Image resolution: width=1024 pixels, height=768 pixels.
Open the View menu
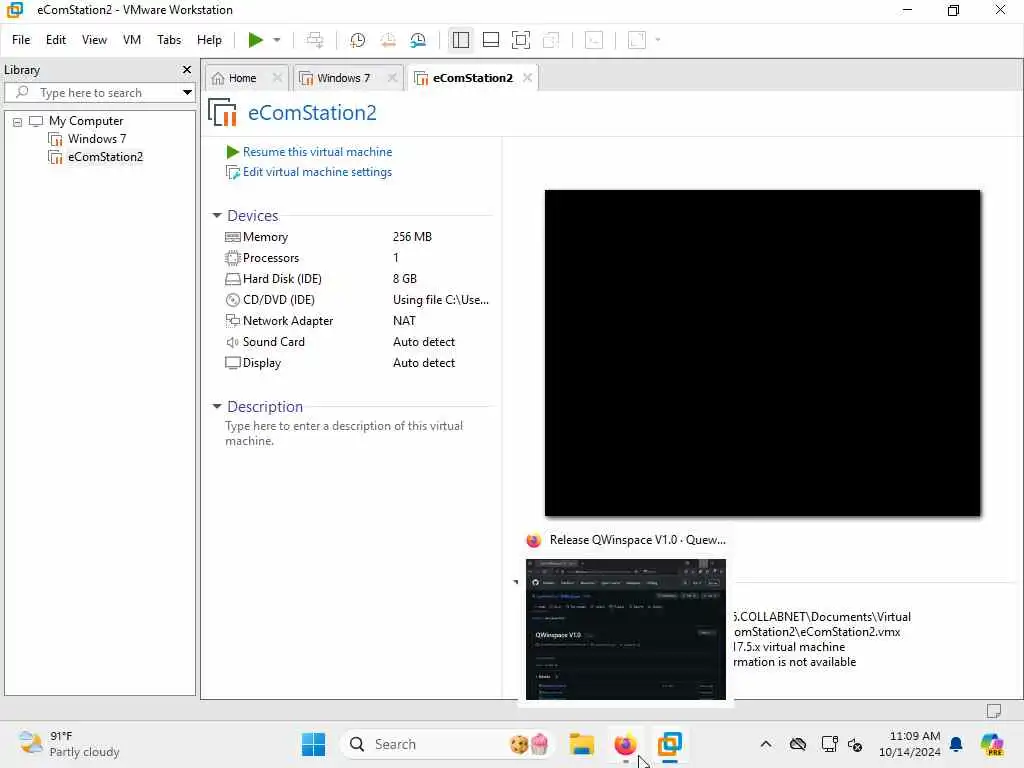click(x=94, y=40)
